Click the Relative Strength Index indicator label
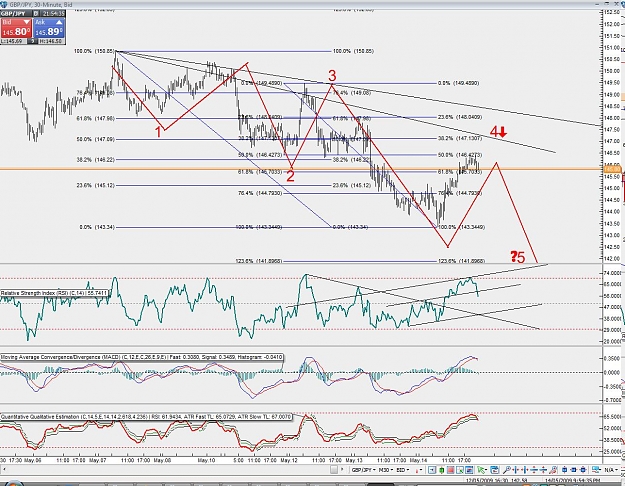This screenshot has height=486, width=625. tap(54, 293)
